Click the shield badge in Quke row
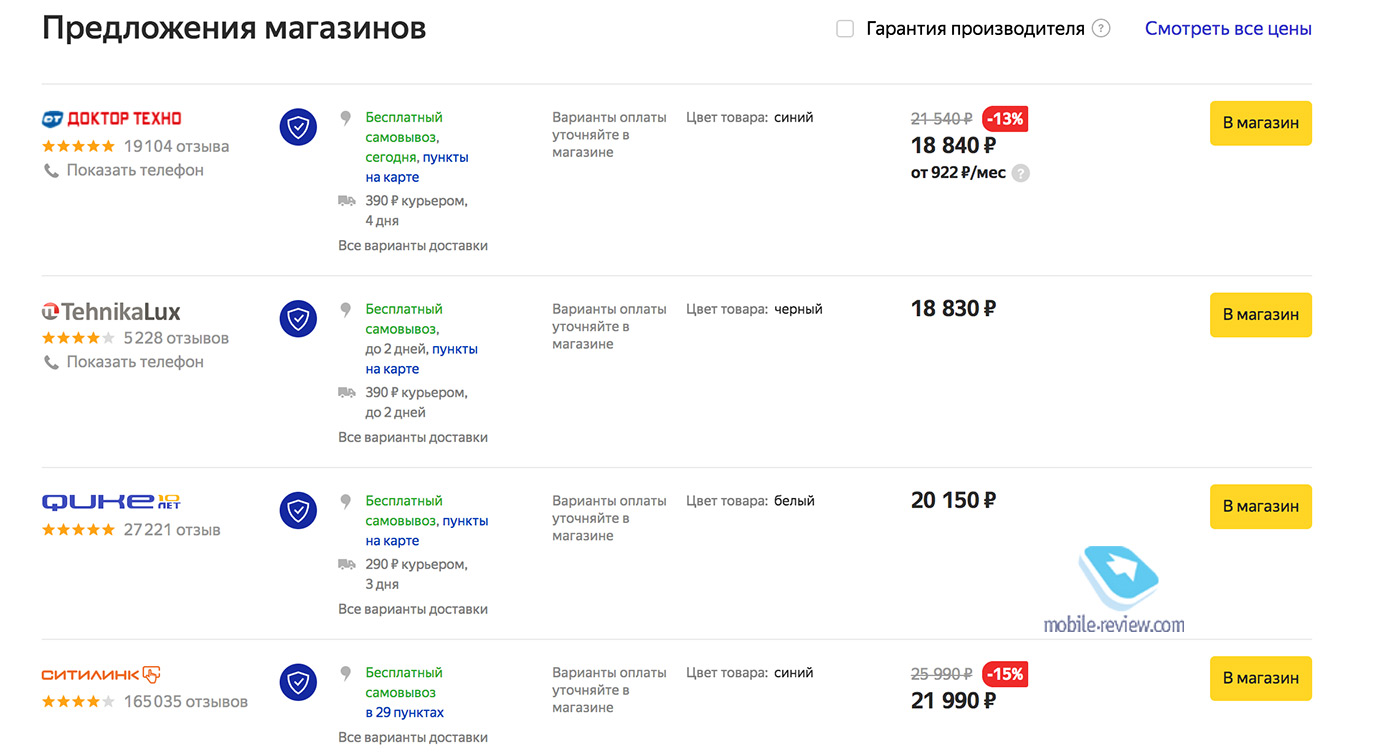Image resolution: width=1400 pixels, height=752 pixels. coord(298,510)
